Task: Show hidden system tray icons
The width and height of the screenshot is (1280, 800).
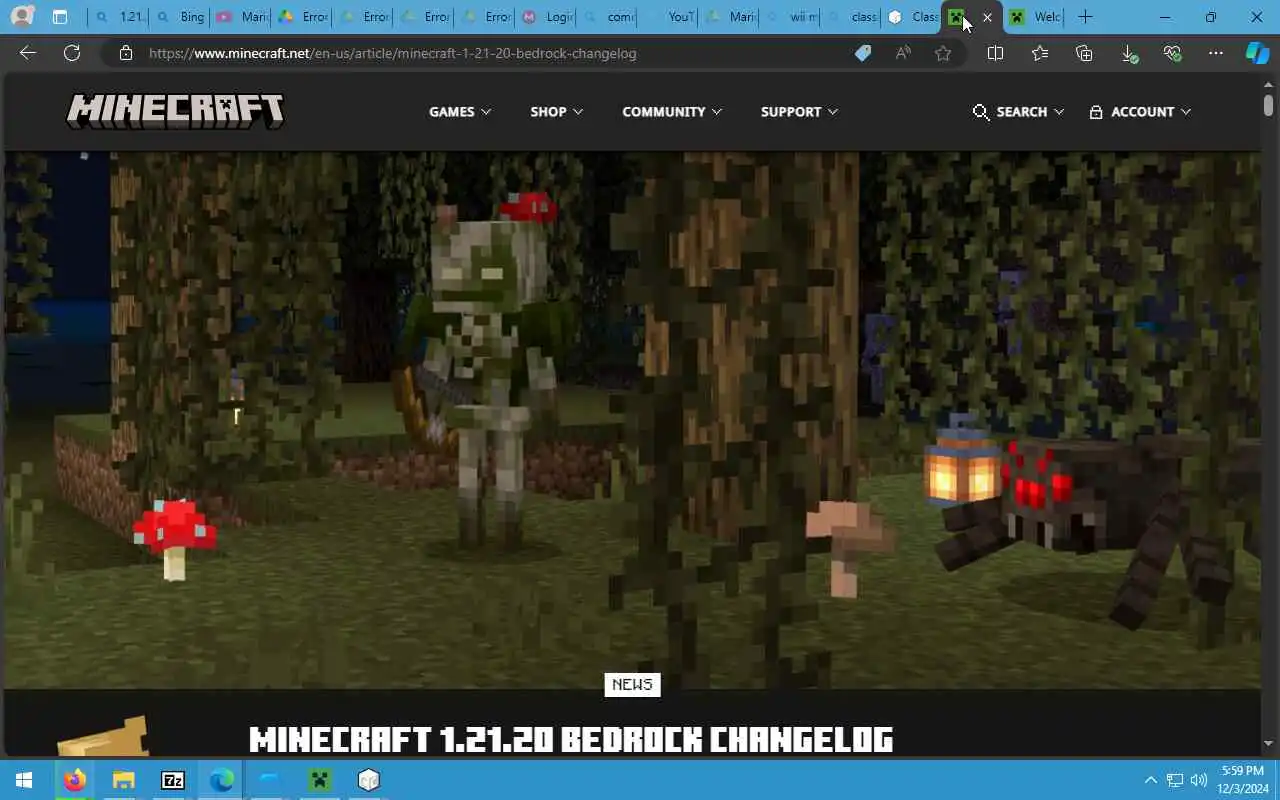Action: click(1150, 780)
